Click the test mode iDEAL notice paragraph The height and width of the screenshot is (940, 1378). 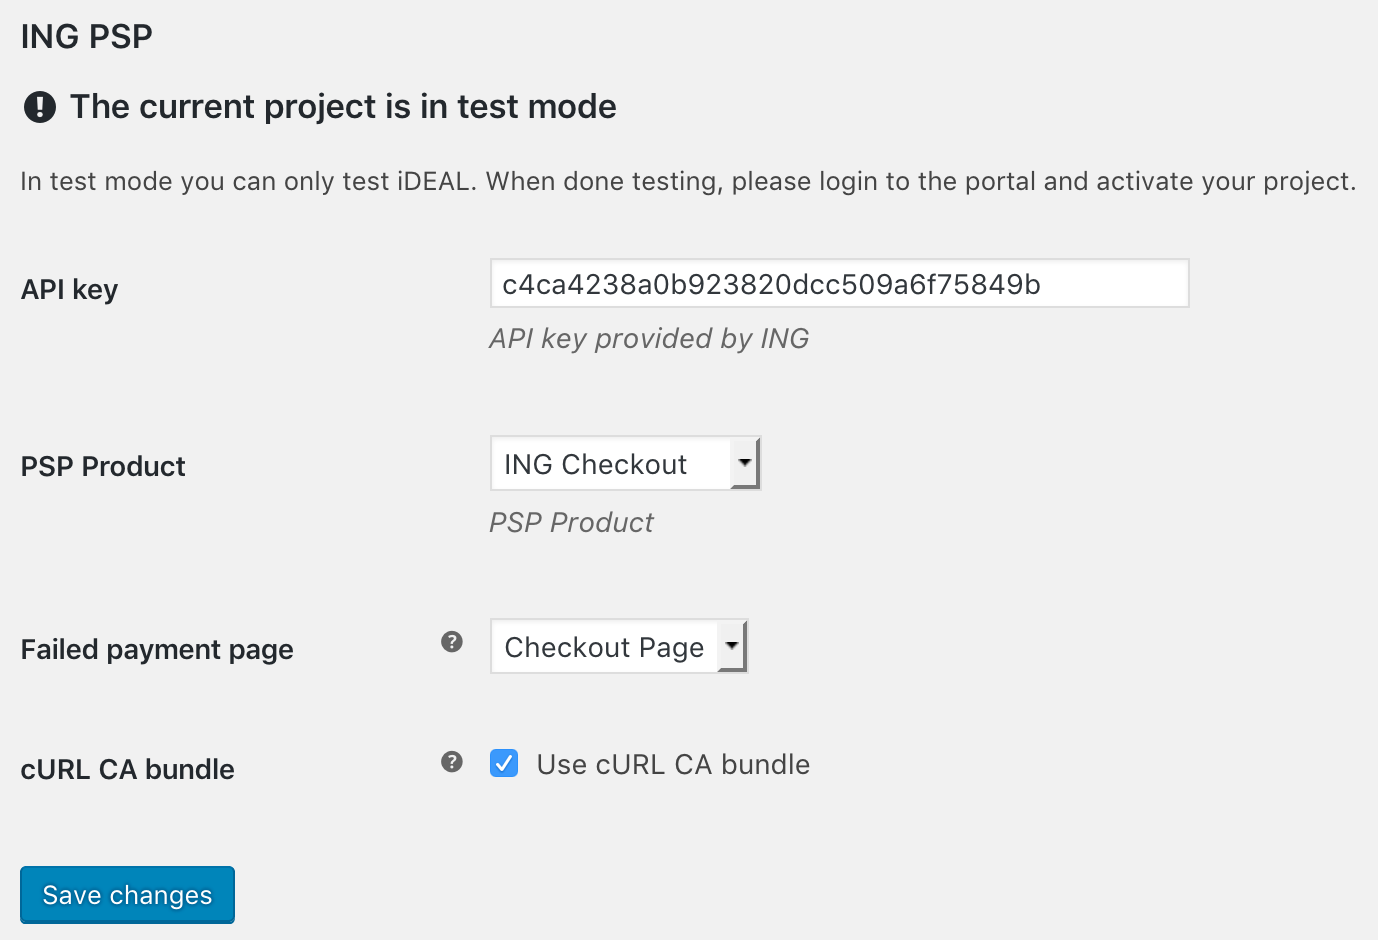coord(688,182)
